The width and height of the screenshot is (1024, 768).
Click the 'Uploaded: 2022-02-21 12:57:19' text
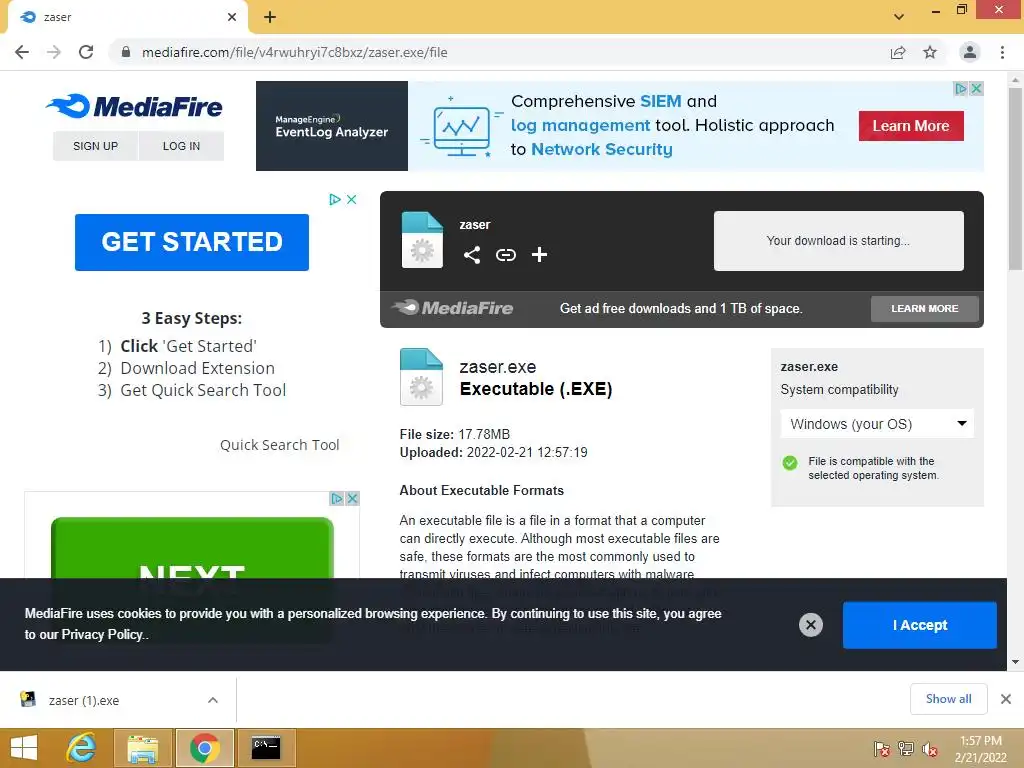493,453
